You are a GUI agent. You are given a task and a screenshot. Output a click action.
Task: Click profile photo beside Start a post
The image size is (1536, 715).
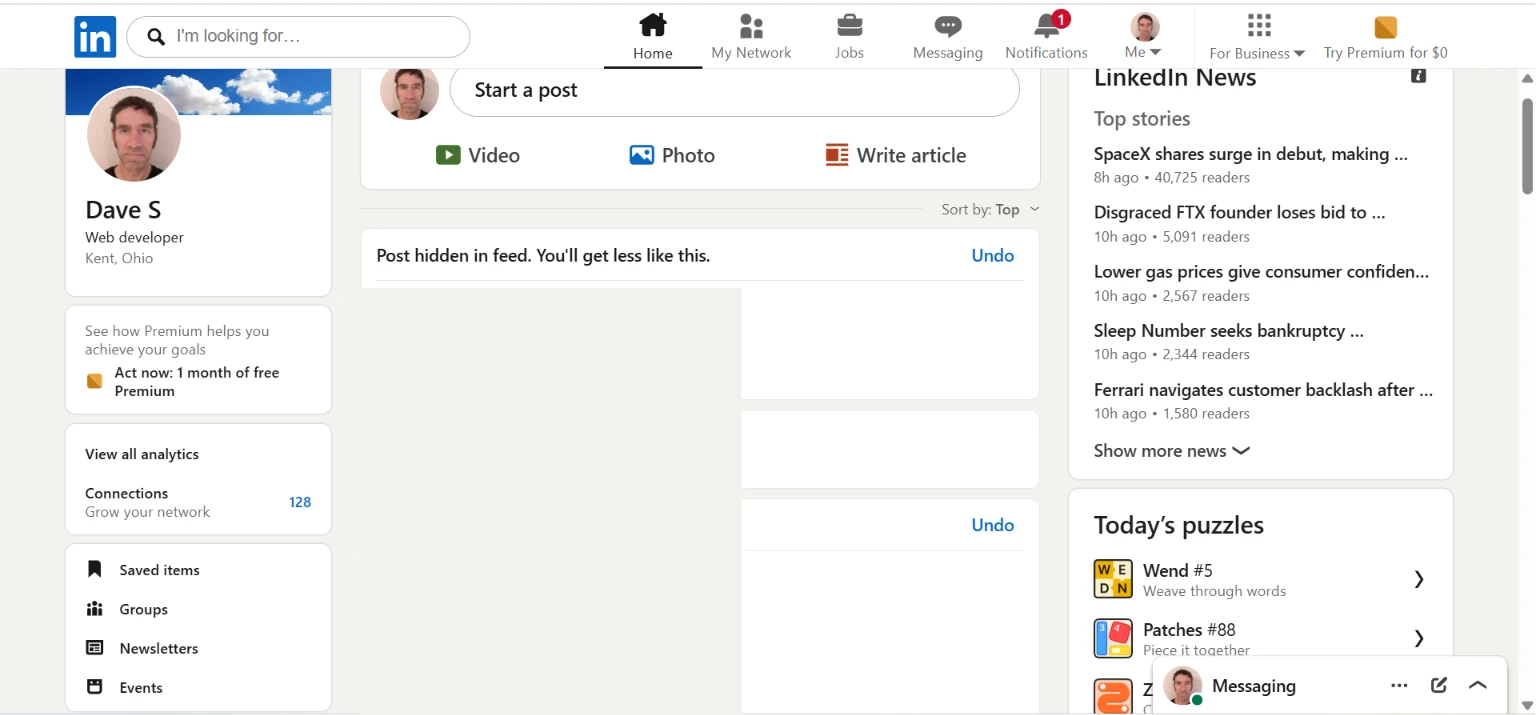click(x=409, y=92)
